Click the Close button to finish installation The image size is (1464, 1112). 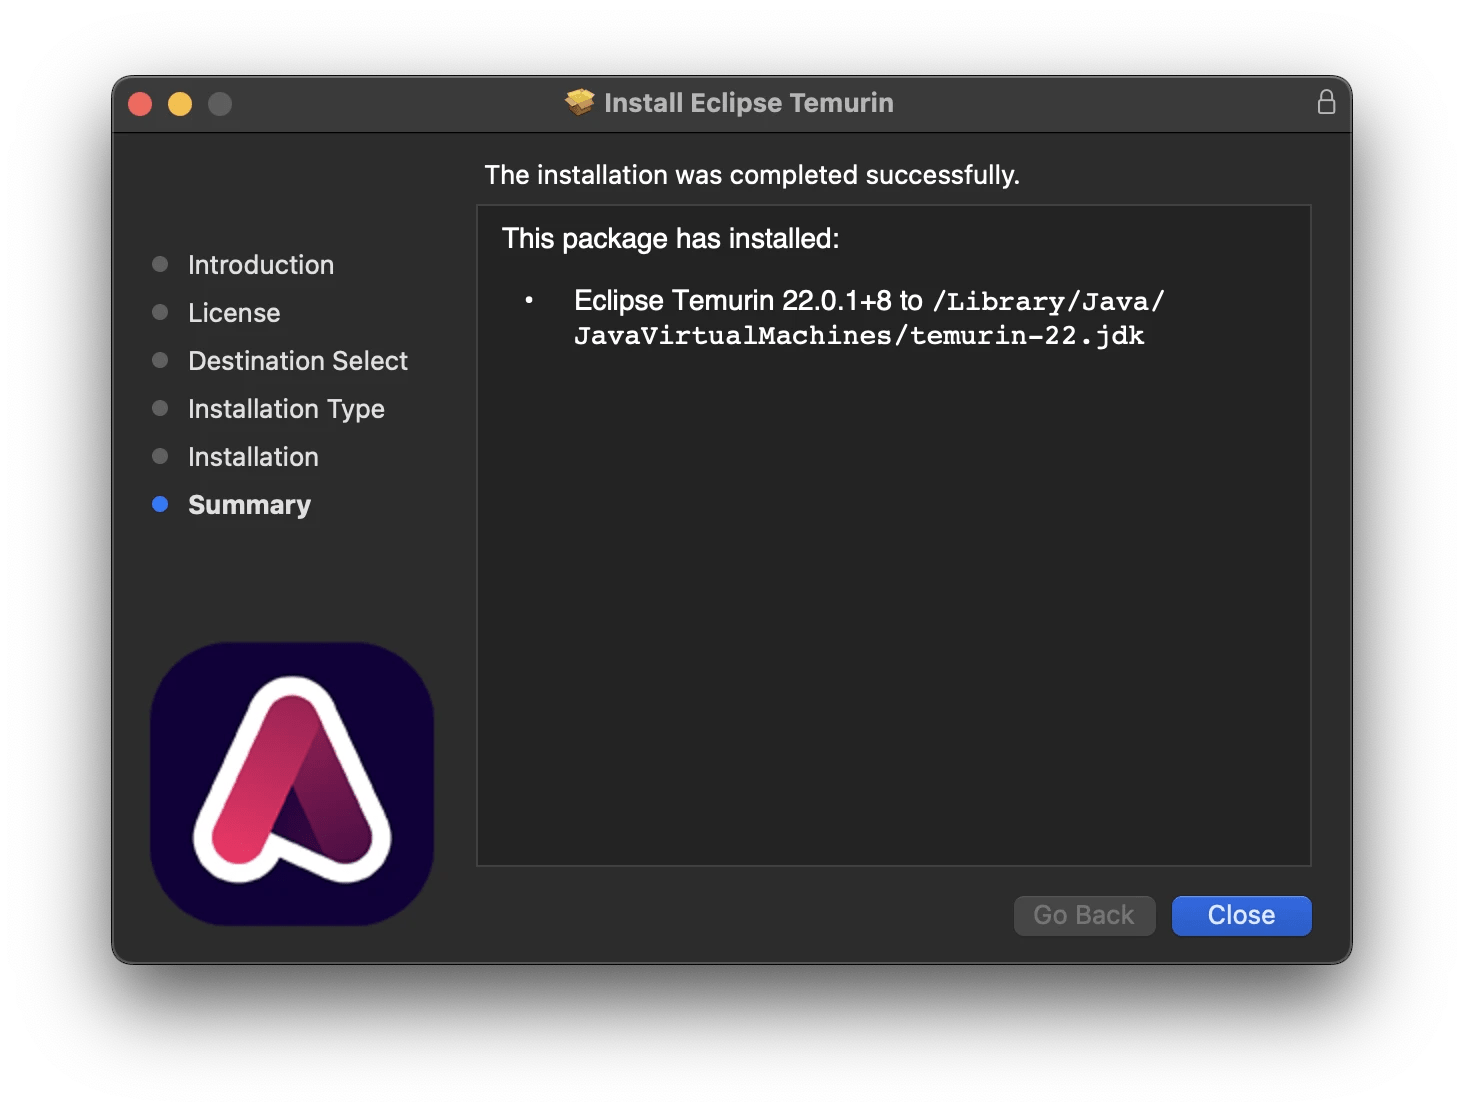(1241, 915)
